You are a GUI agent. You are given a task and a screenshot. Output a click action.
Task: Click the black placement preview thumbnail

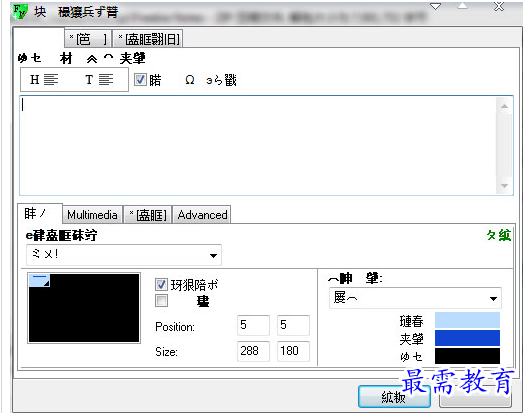84,308
